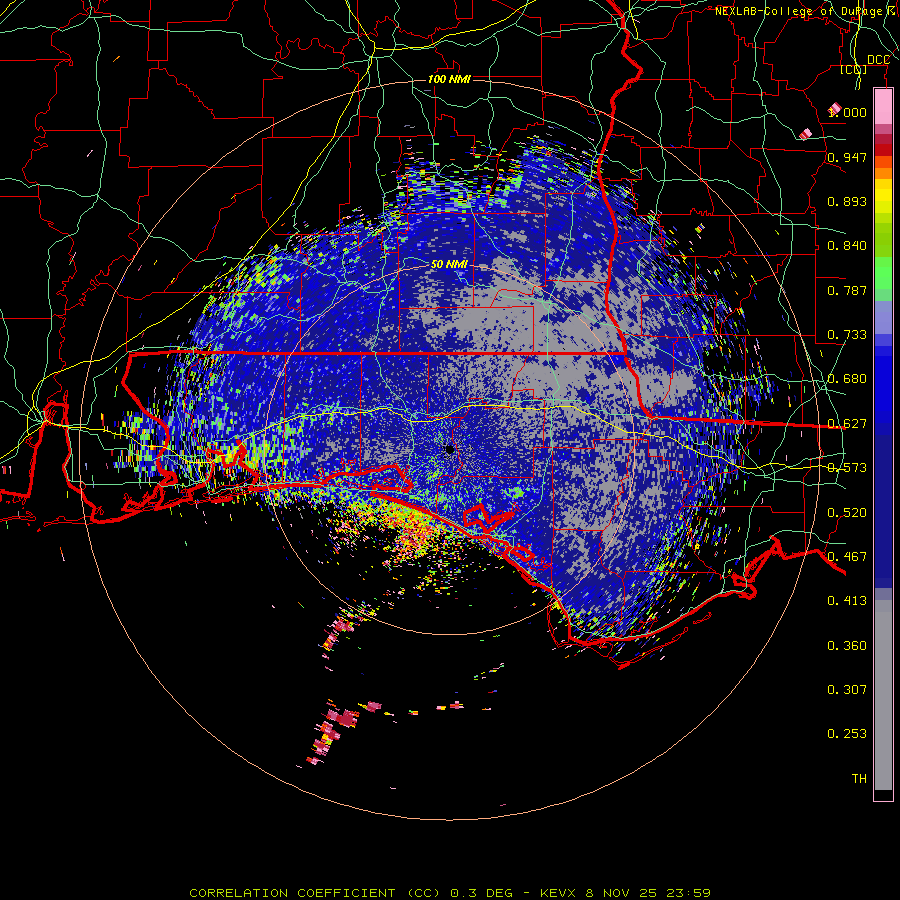Click the 0.893 scale value
900x900 pixels.
point(847,201)
